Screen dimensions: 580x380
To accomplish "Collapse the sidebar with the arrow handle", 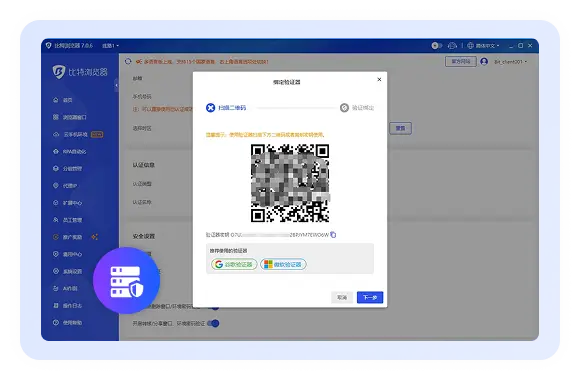I will tap(116, 85).
